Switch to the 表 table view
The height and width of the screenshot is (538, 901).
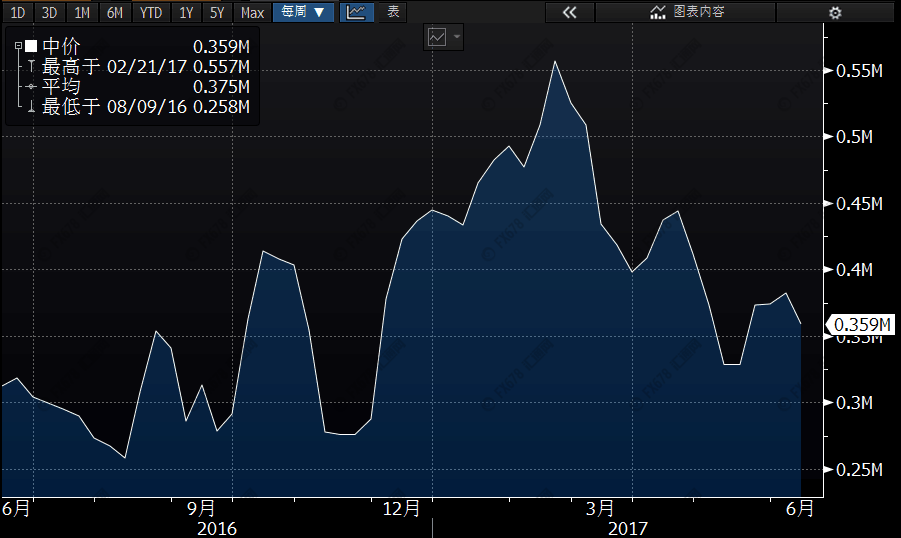393,12
